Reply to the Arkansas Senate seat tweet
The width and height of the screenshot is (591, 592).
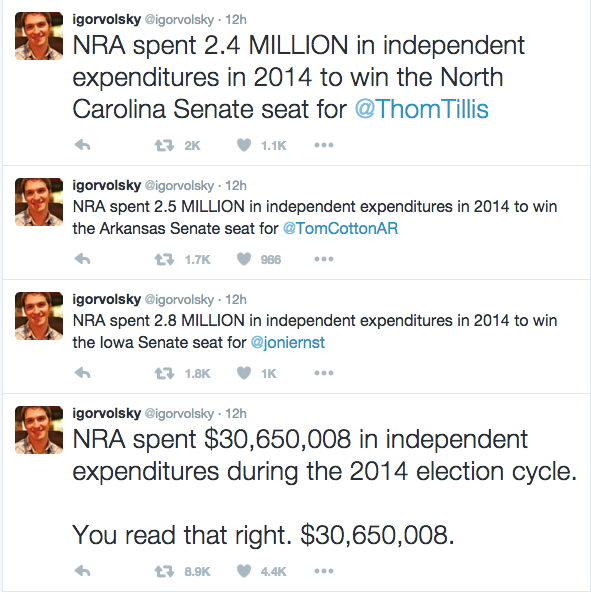pyautogui.click(x=83, y=259)
